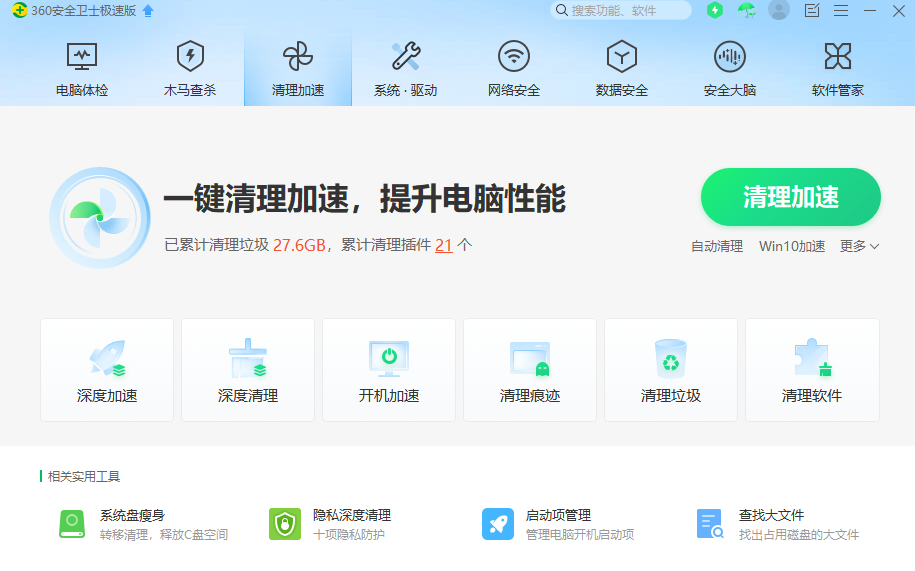Click the Win10加速 link
The image size is (915, 571).
click(792, 246)
